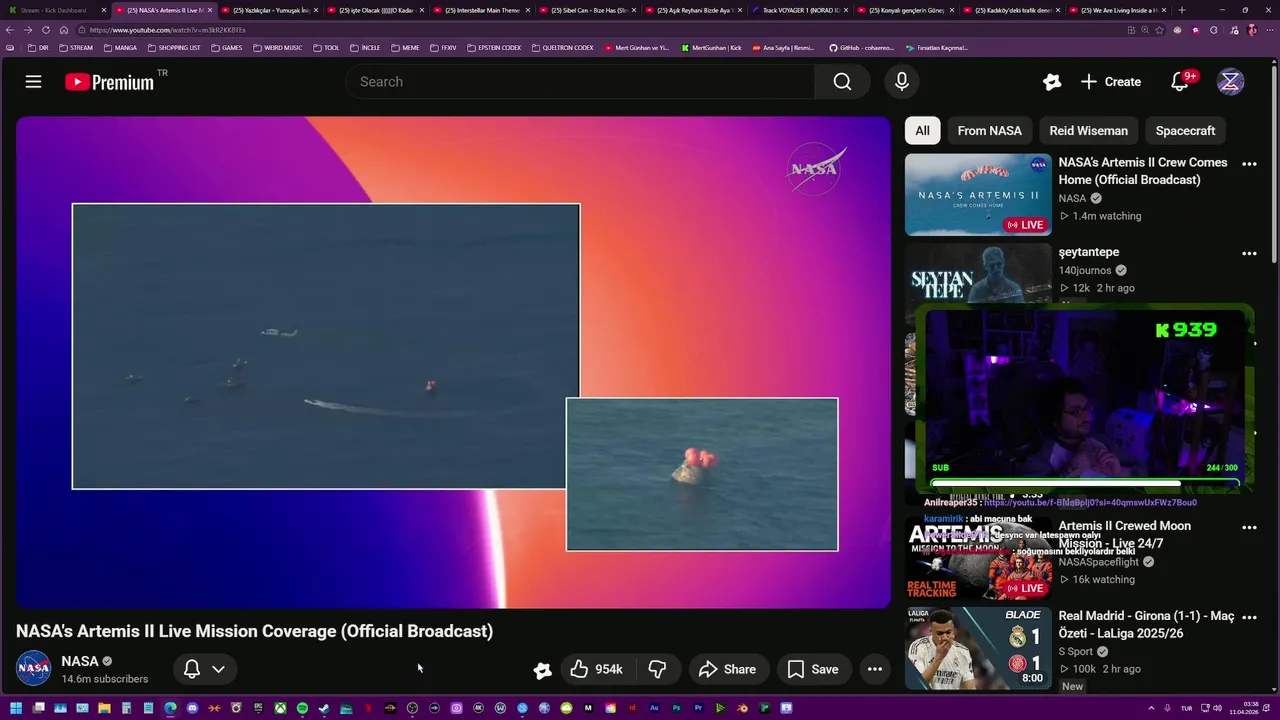Select the All filter chip

(x=922, y=130)
